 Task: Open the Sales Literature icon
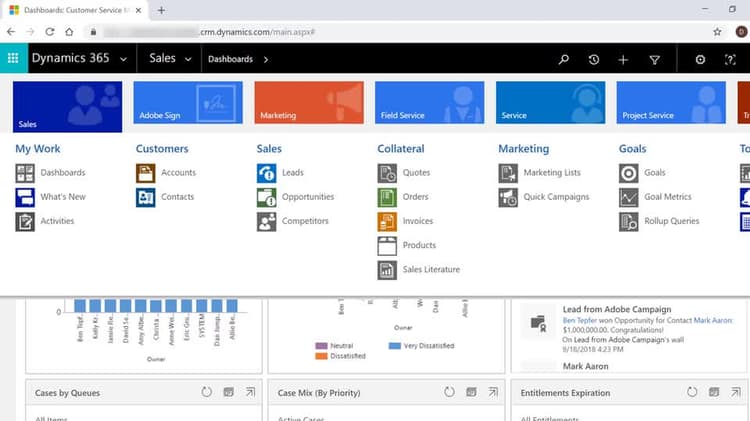[387, 270]
